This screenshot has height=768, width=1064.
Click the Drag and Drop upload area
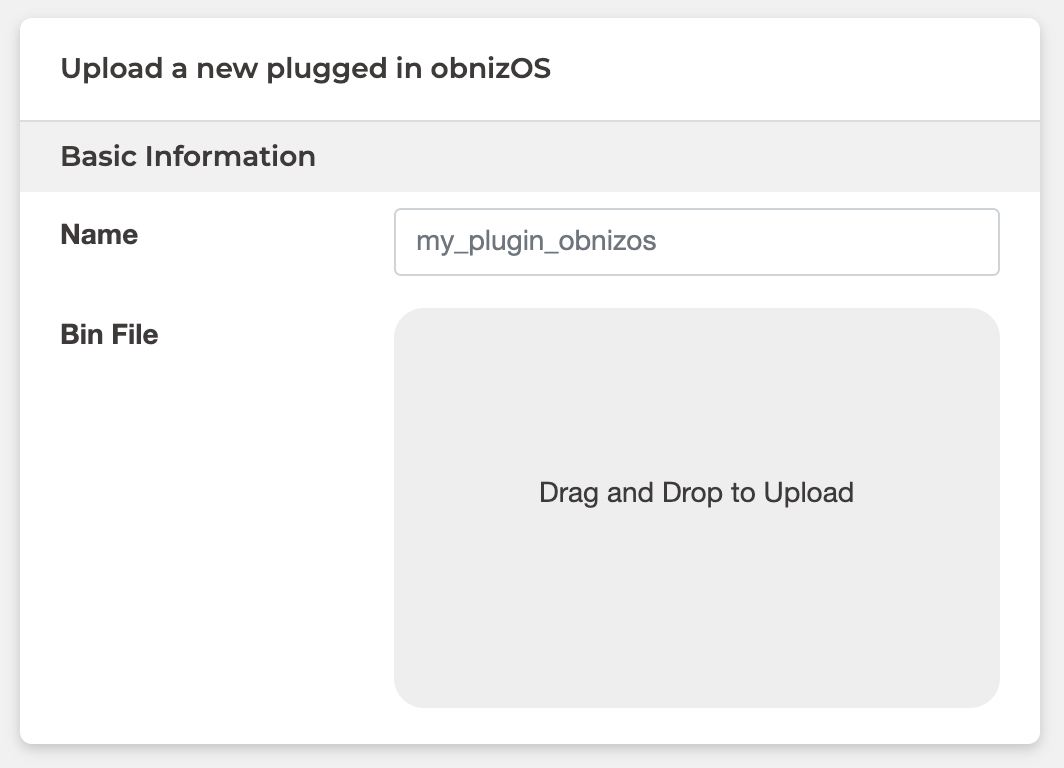click(x=696, y=560)
